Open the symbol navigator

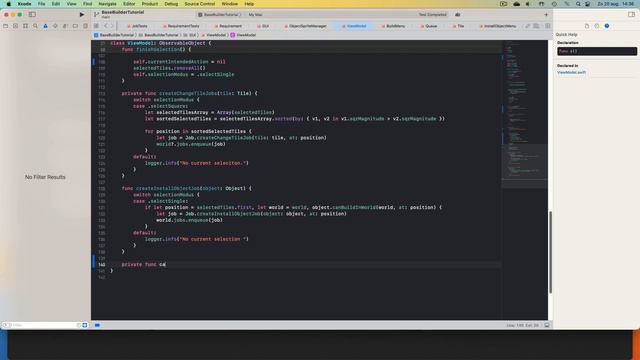pyautogui.click(x=25, y=26)
